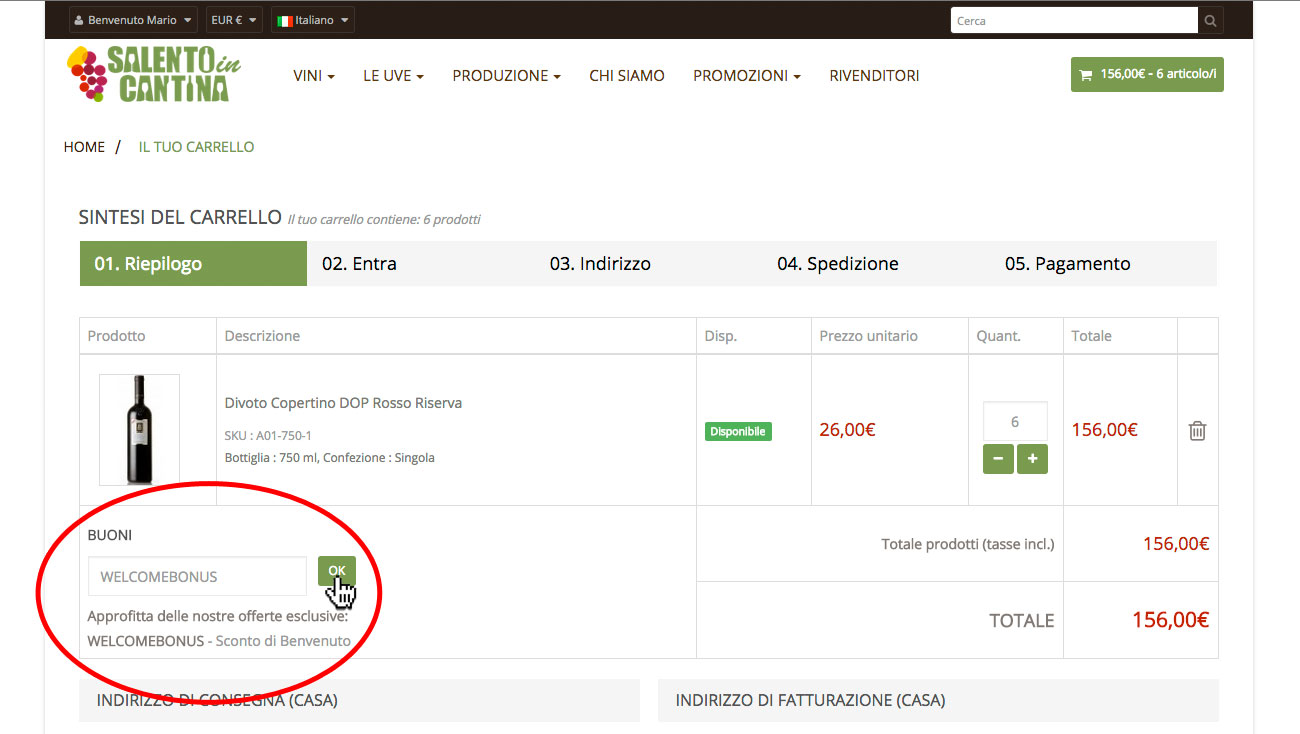Screen dimensions: 1300x734
Task: Open the EUR € currency dropdown
Action: (x=235, y=20)
